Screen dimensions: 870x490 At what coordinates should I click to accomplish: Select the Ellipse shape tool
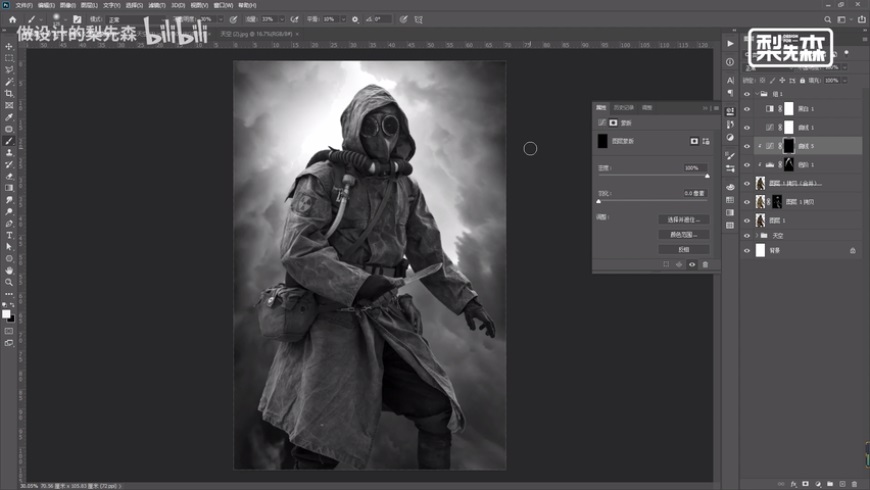[9, 259]
